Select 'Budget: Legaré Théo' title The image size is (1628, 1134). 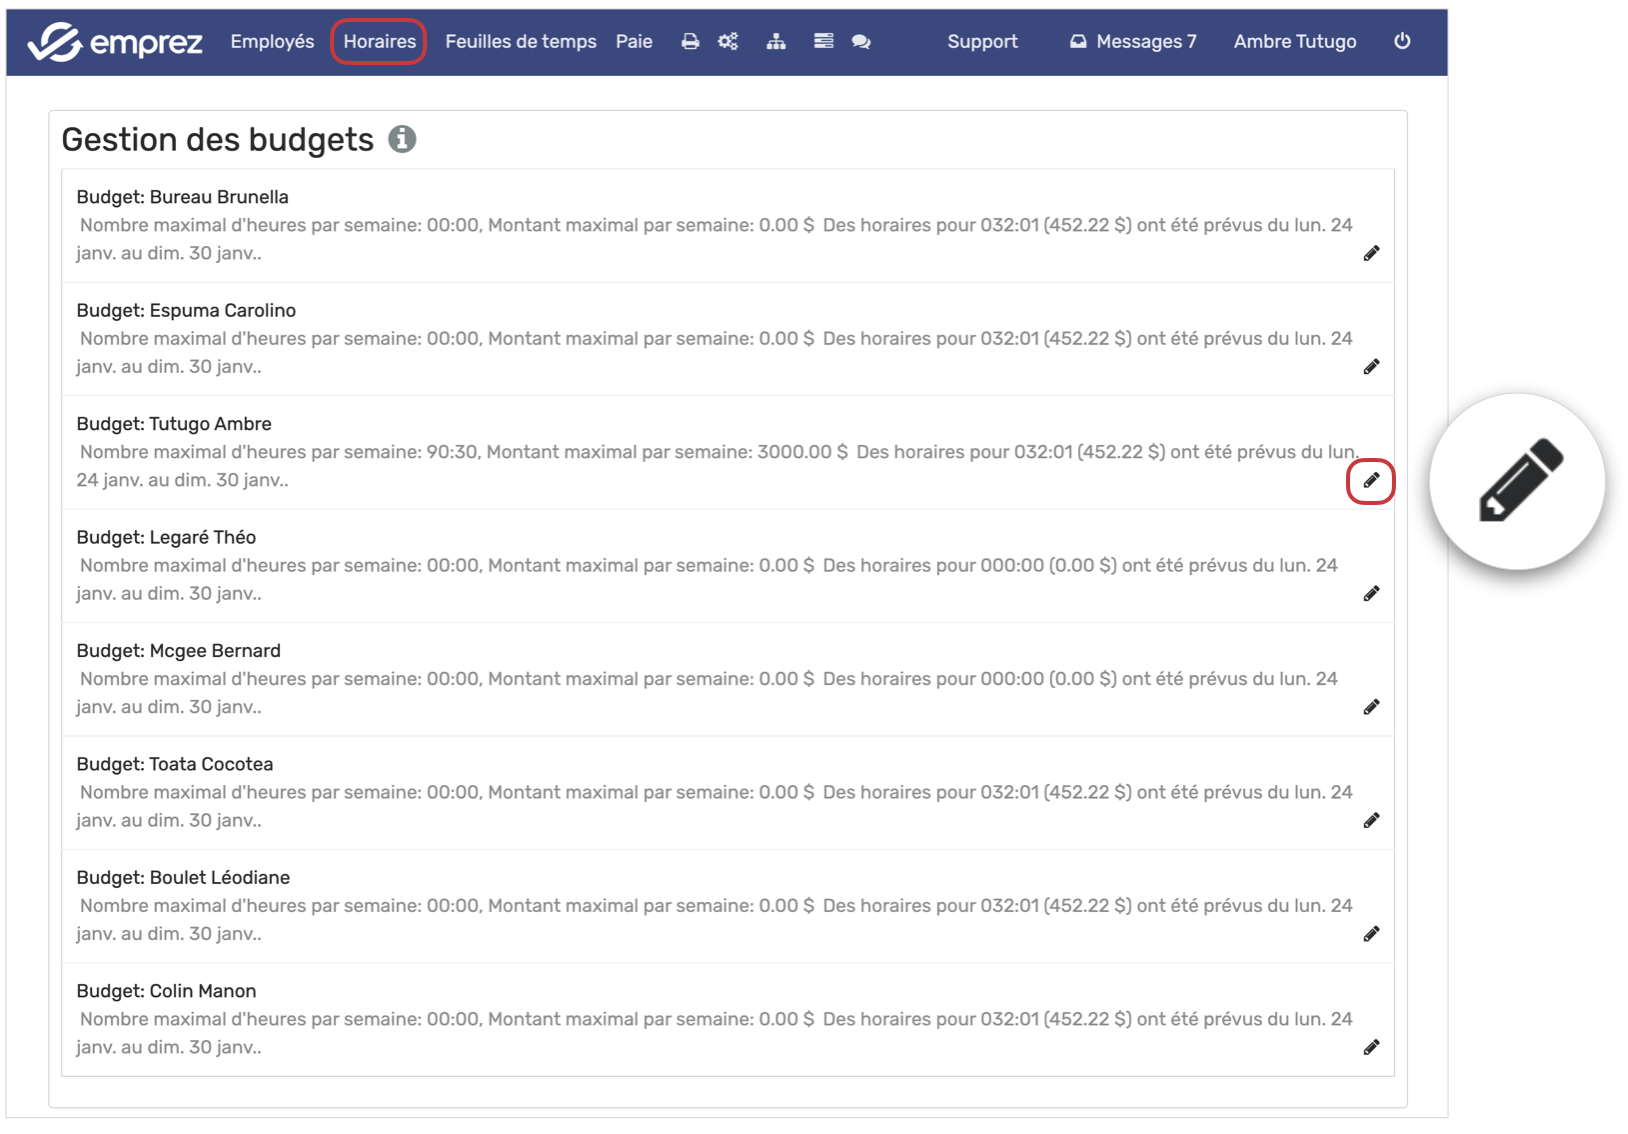pyautogui.click(x=166, y=537)
